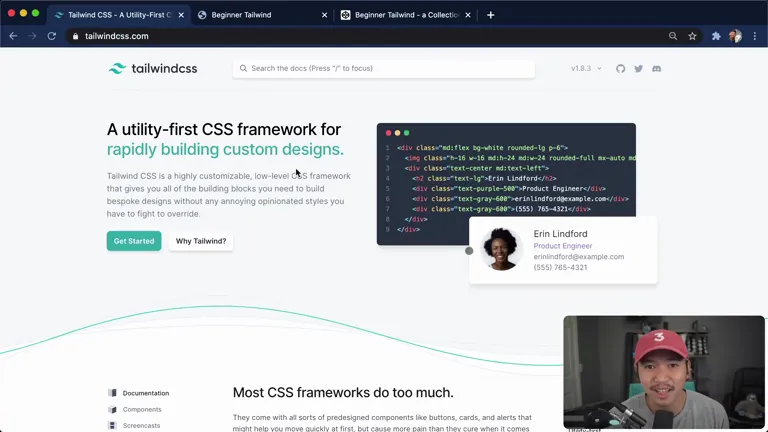Switch to the Beginner Tailwind tab
The width and height of the screenshot is (768, 432).
pyautogui.click(x=264, y=15)
